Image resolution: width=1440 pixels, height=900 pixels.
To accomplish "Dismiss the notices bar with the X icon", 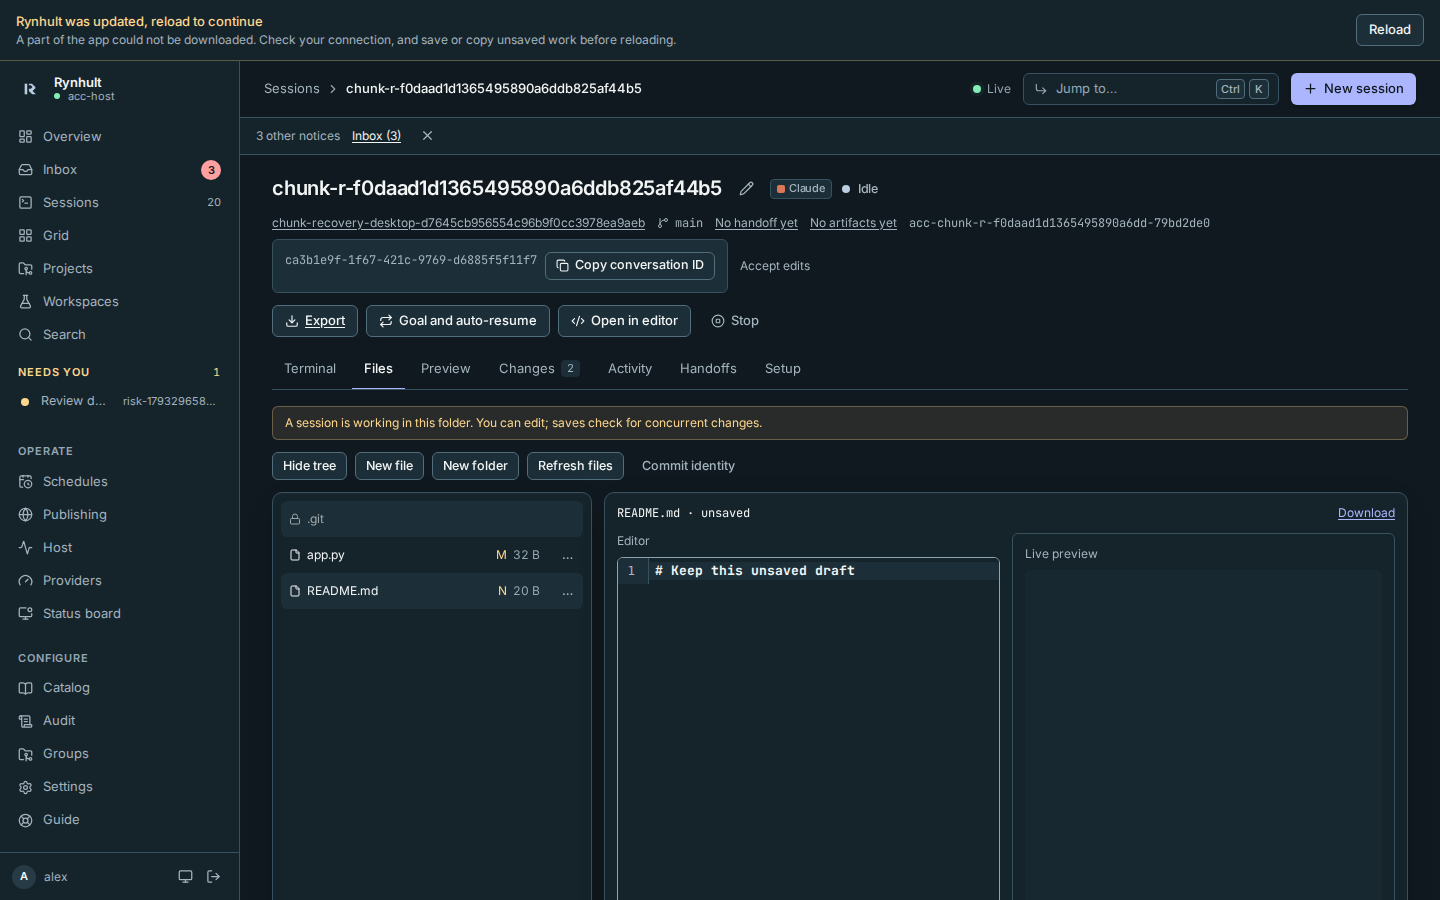I will click(x=427, y=136).
